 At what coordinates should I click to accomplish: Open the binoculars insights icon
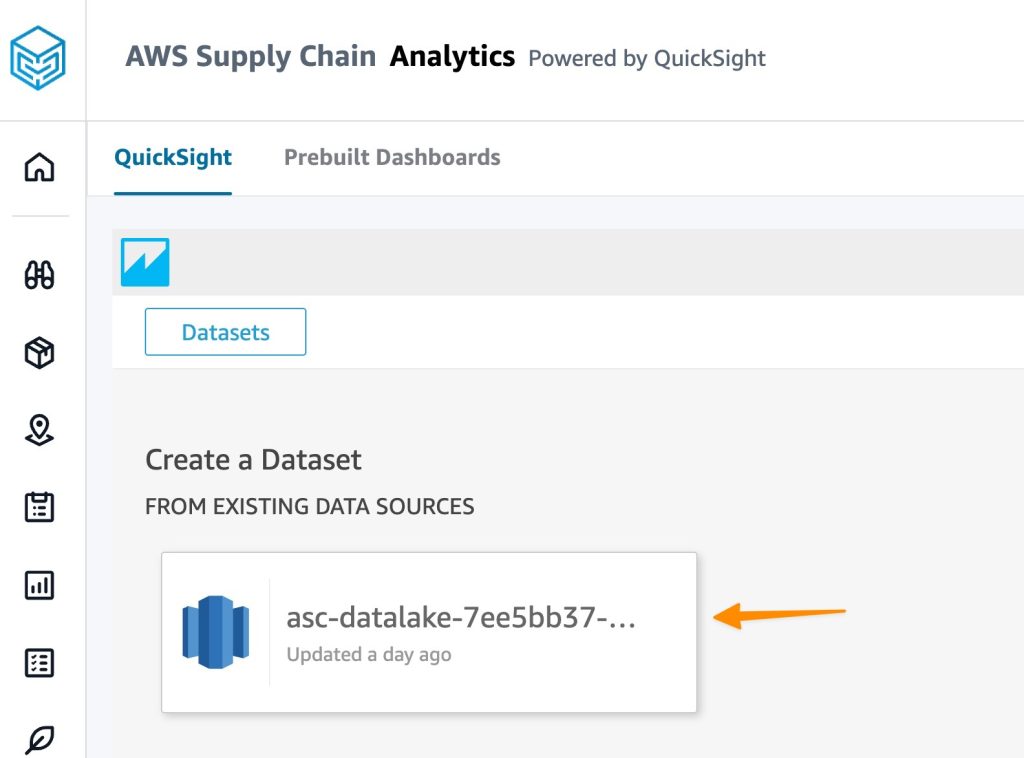click(39, 275)
